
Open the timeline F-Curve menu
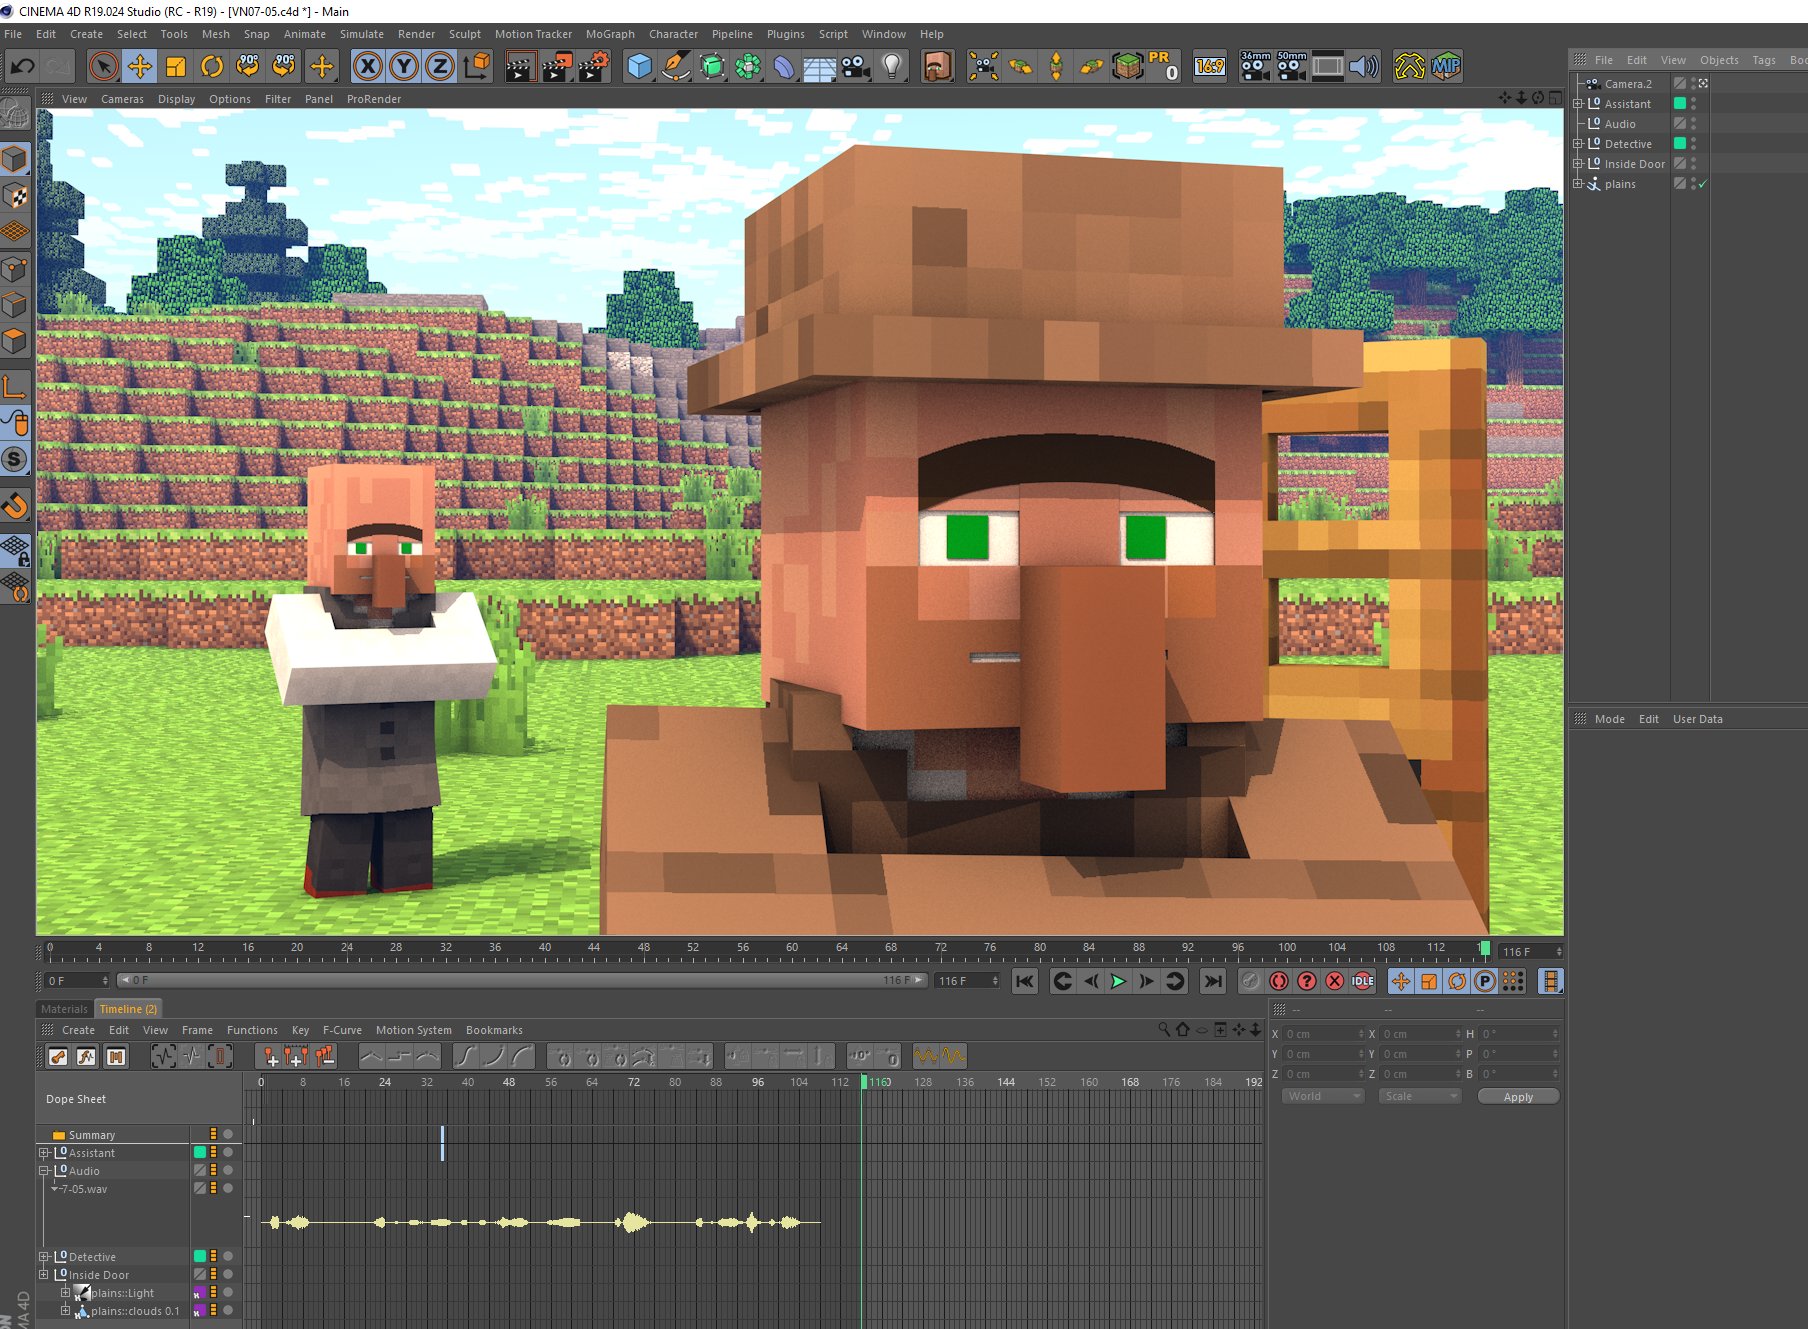(342, 1030)
